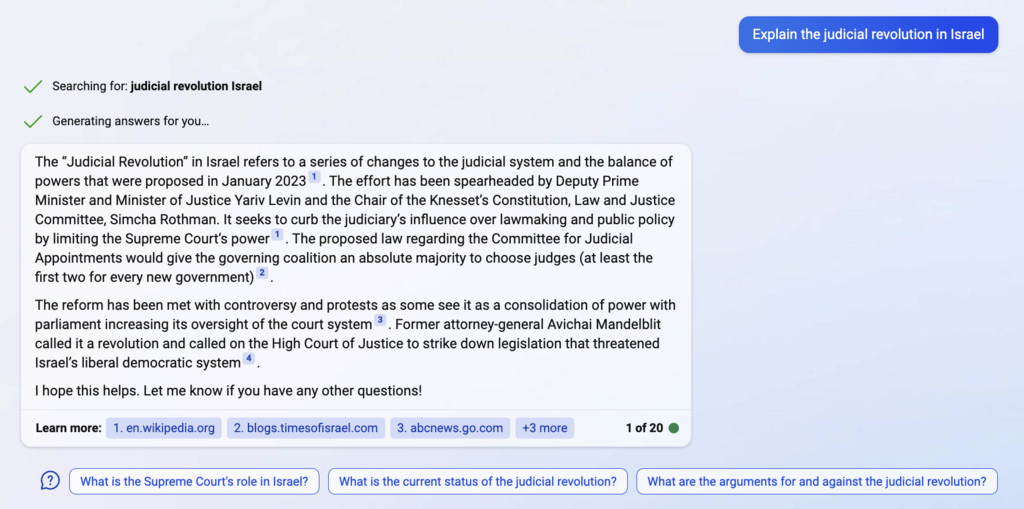Click the user message bubble
The image size is (1024, 509).
(x=868, y=34)
